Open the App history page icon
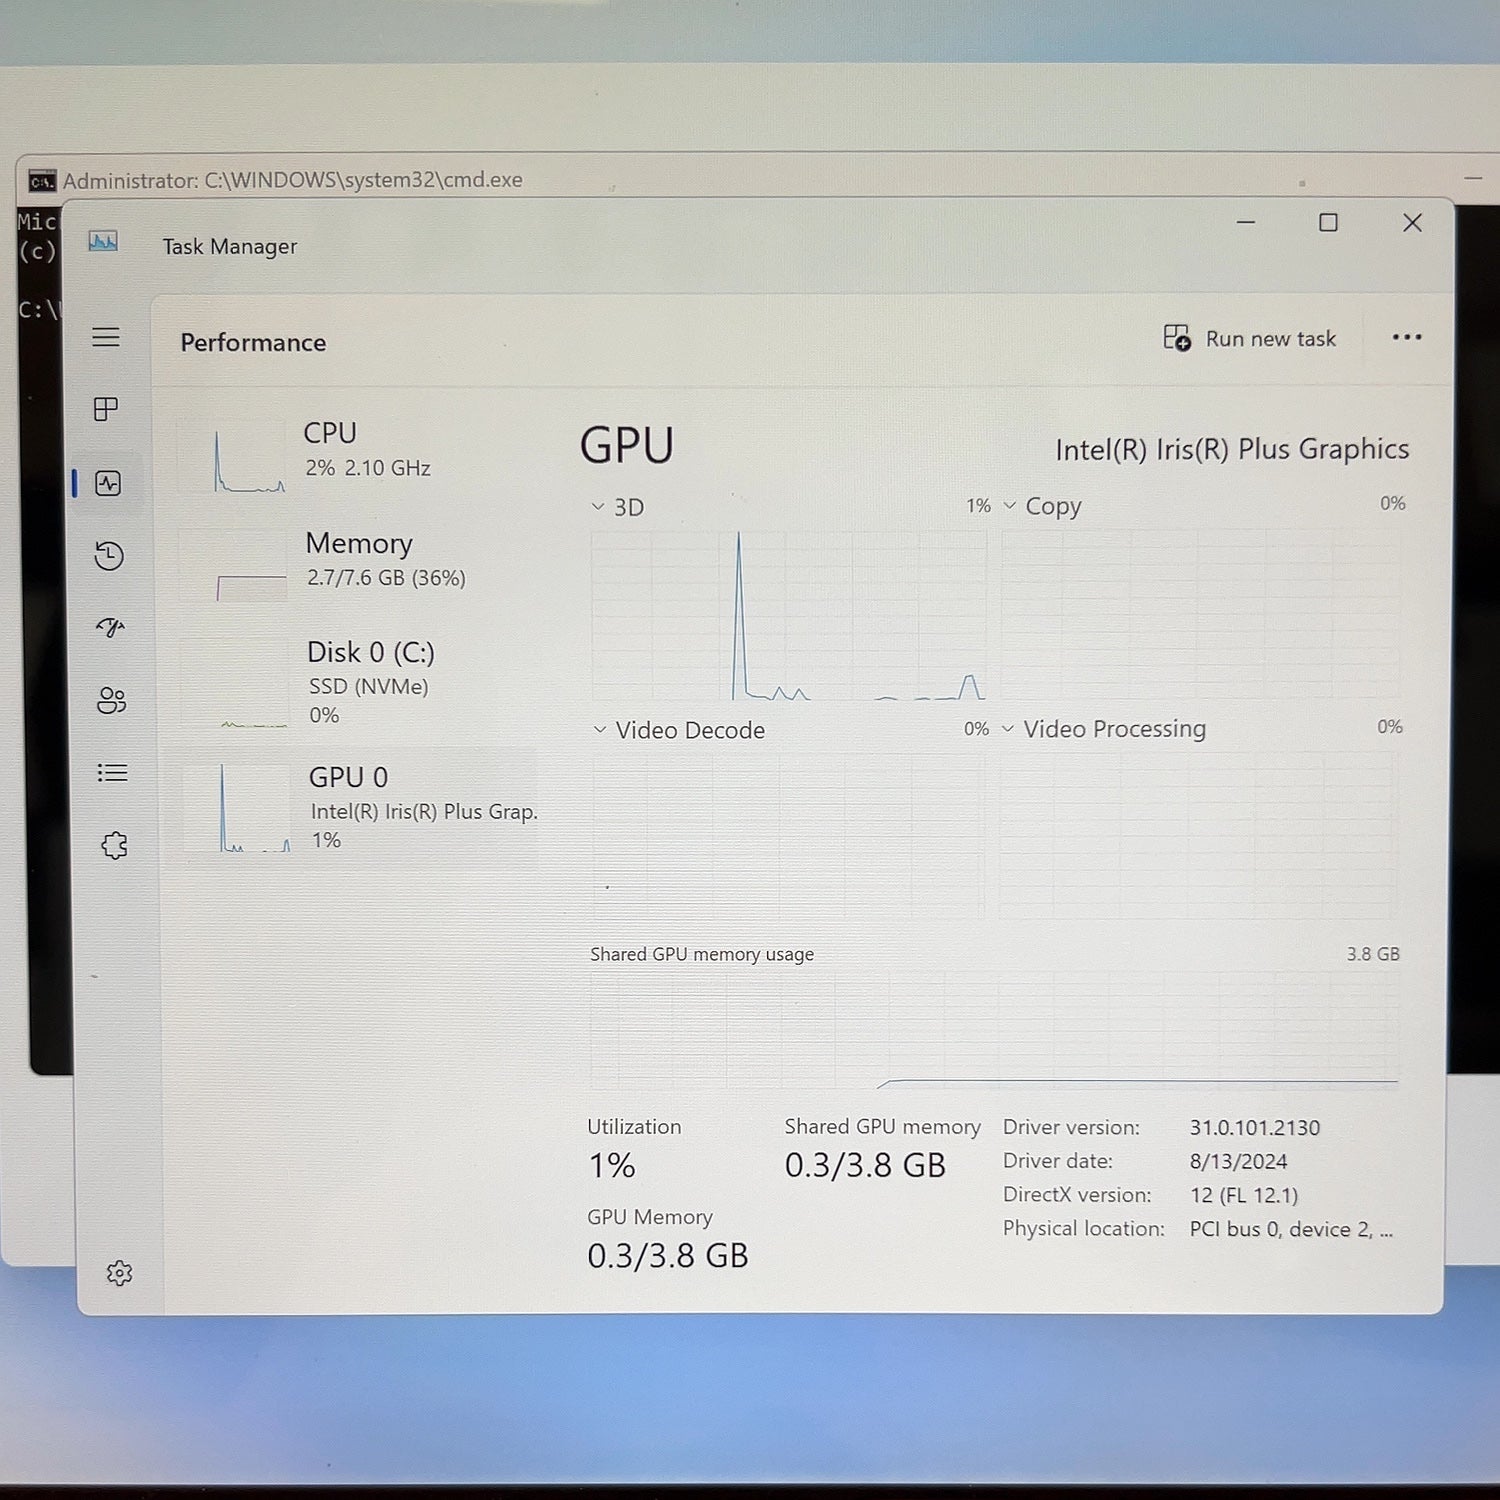 109,556
